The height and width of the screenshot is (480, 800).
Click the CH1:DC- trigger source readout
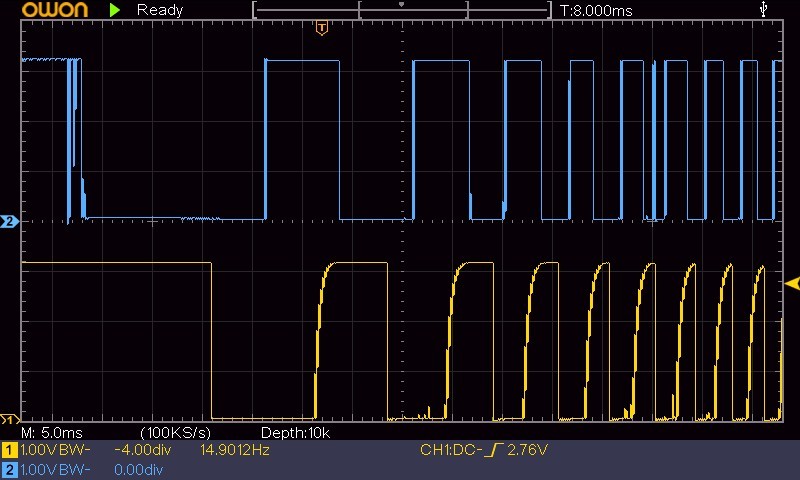[x=451, y=450]
